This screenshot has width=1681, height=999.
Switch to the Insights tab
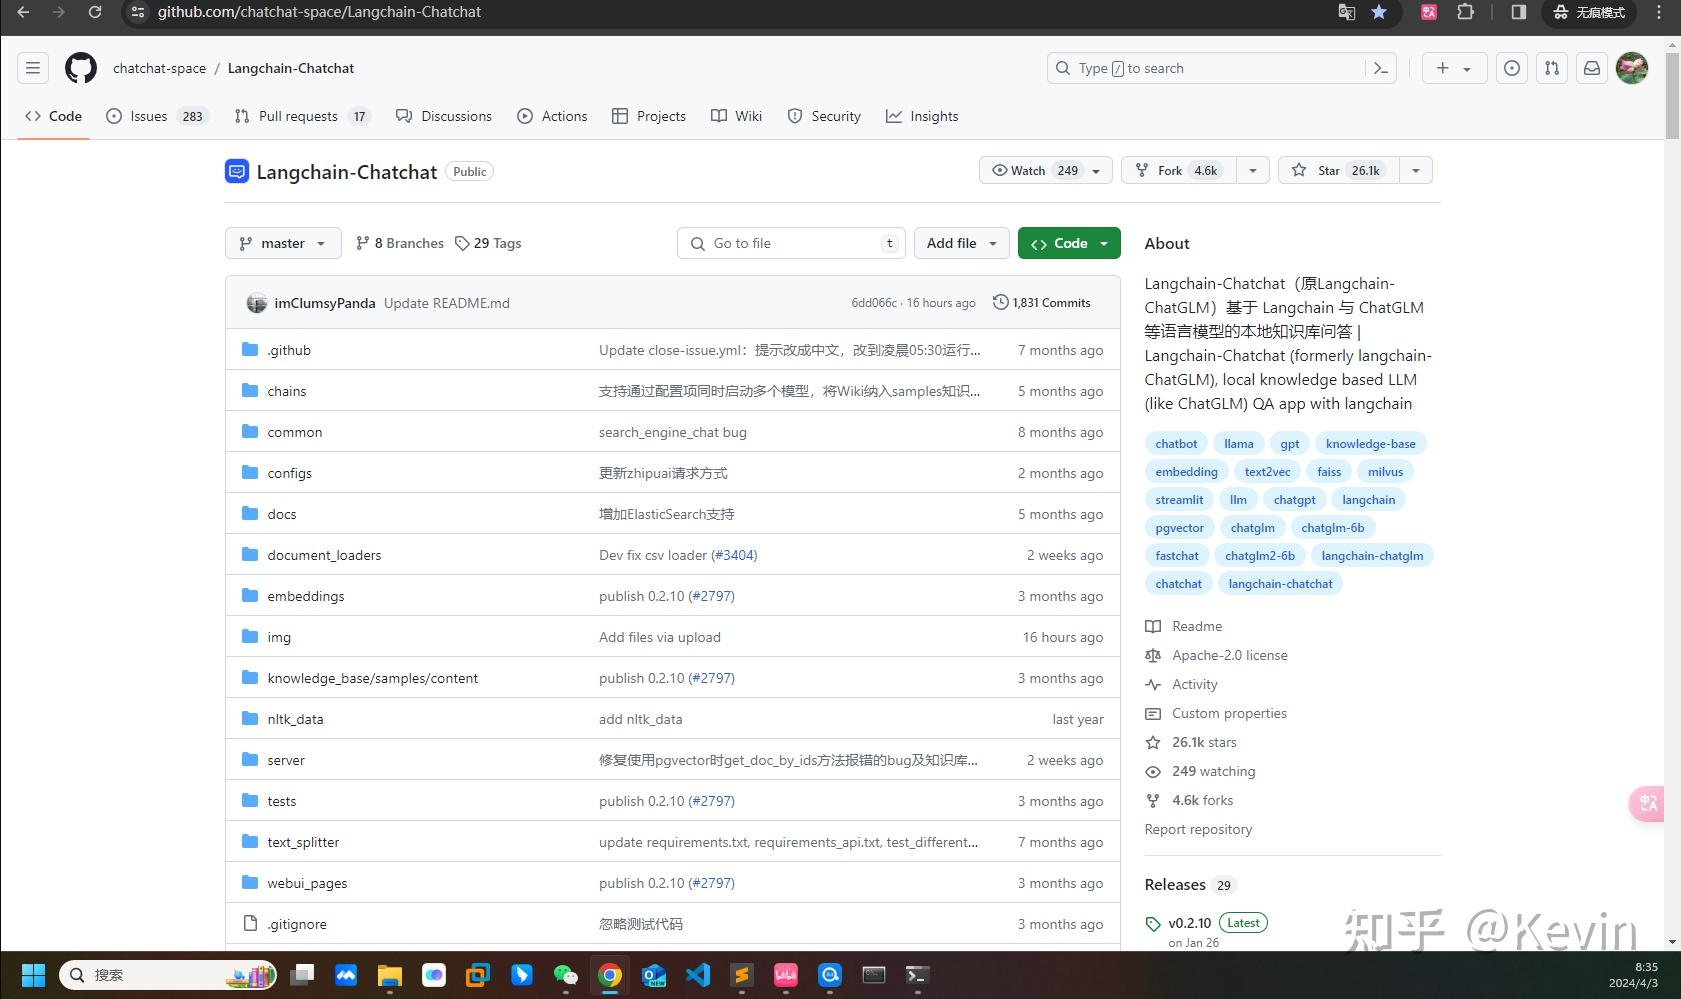[922, 116]
